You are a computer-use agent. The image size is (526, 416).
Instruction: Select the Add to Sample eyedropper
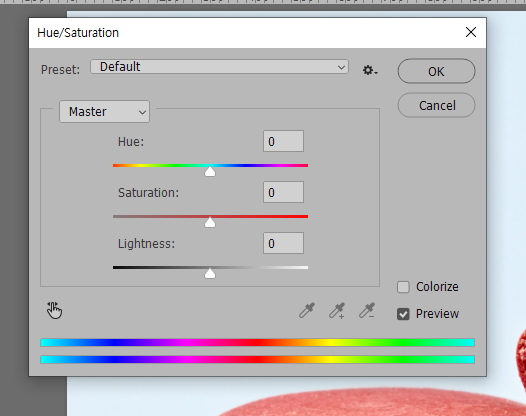[x=337, y=310]
